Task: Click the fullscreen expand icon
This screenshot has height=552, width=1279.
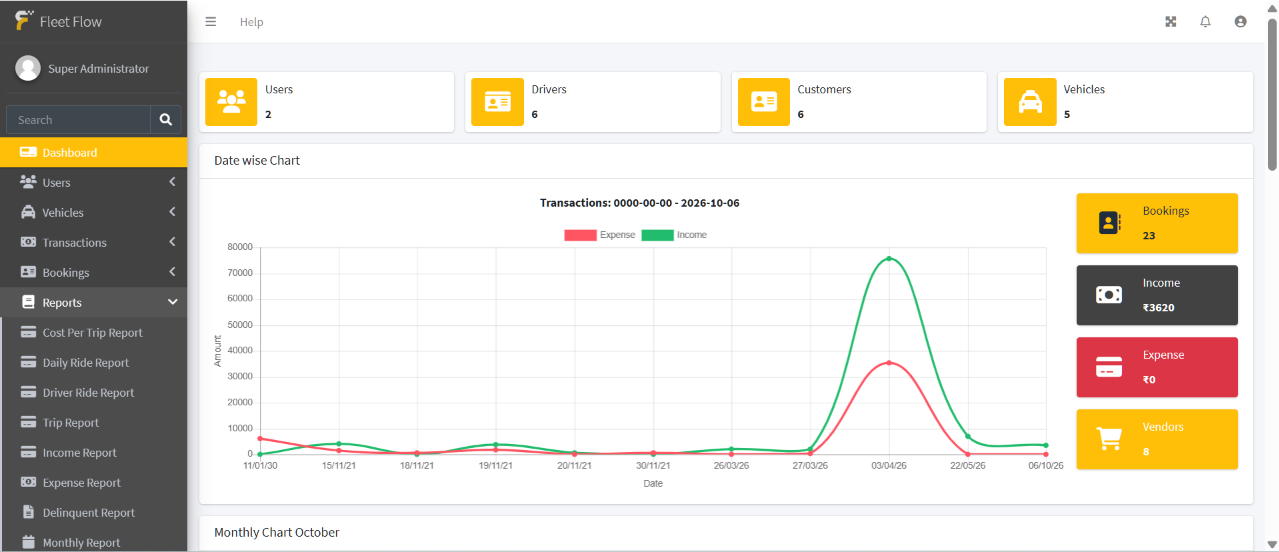Action: click(x=1171, y=21)
